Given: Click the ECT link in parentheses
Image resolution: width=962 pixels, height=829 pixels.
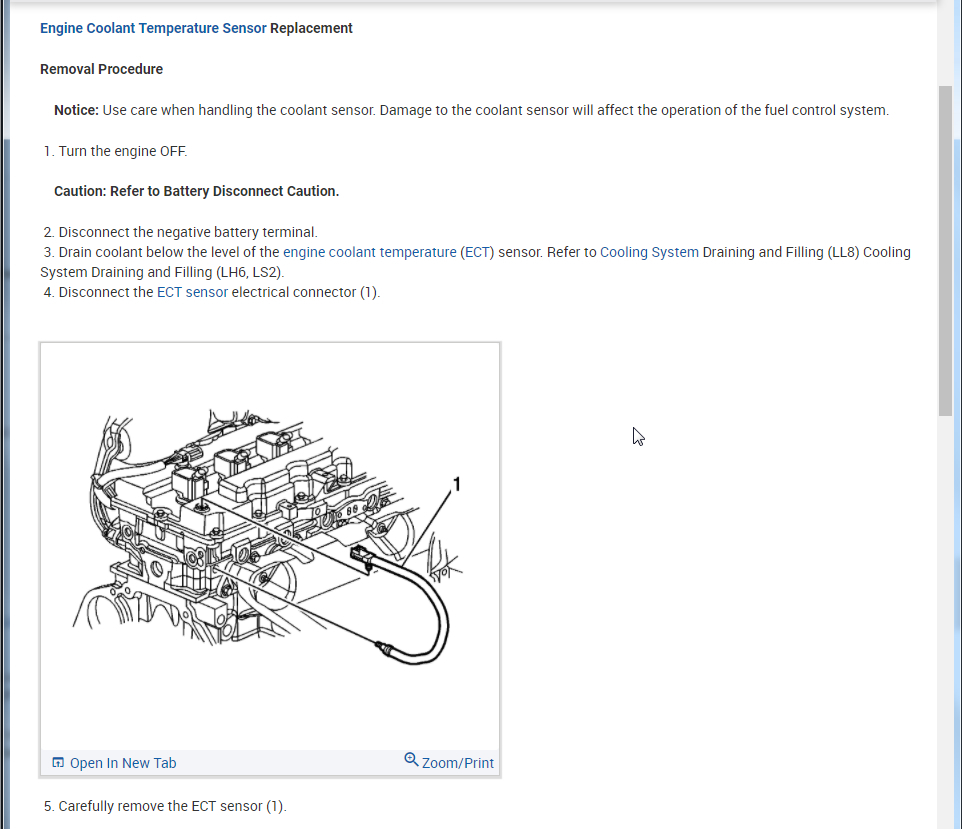Looking at the screenshot, I should pos(479,252).
